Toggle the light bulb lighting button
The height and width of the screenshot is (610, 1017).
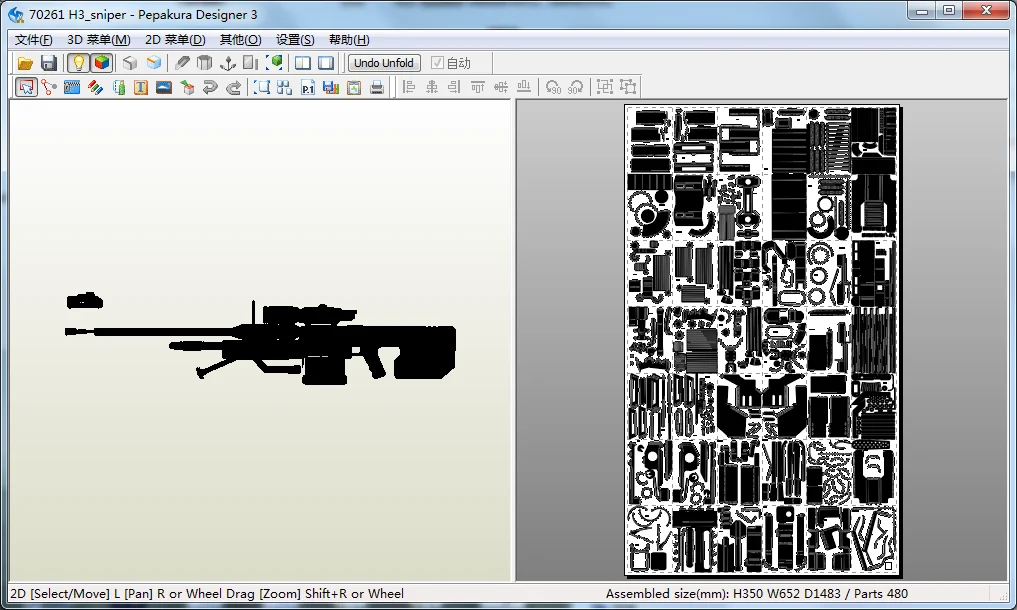[78, 63]
